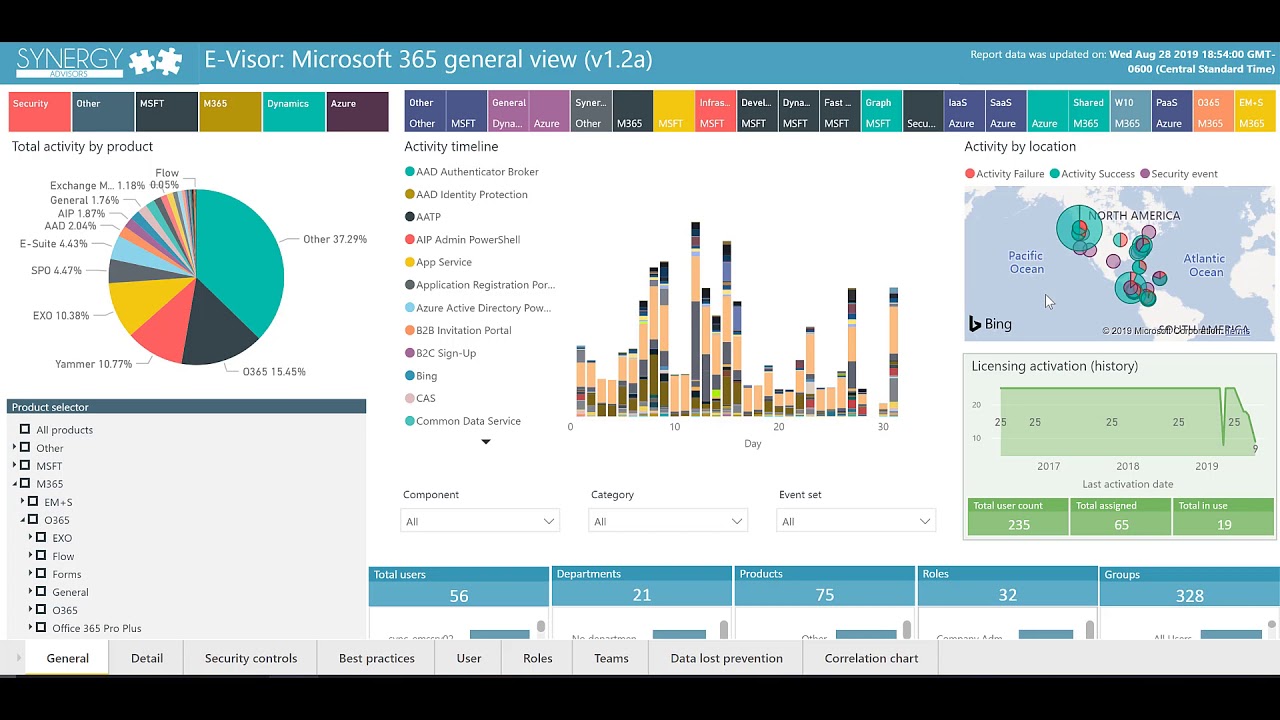Open the User tab

tap(469, 658)
